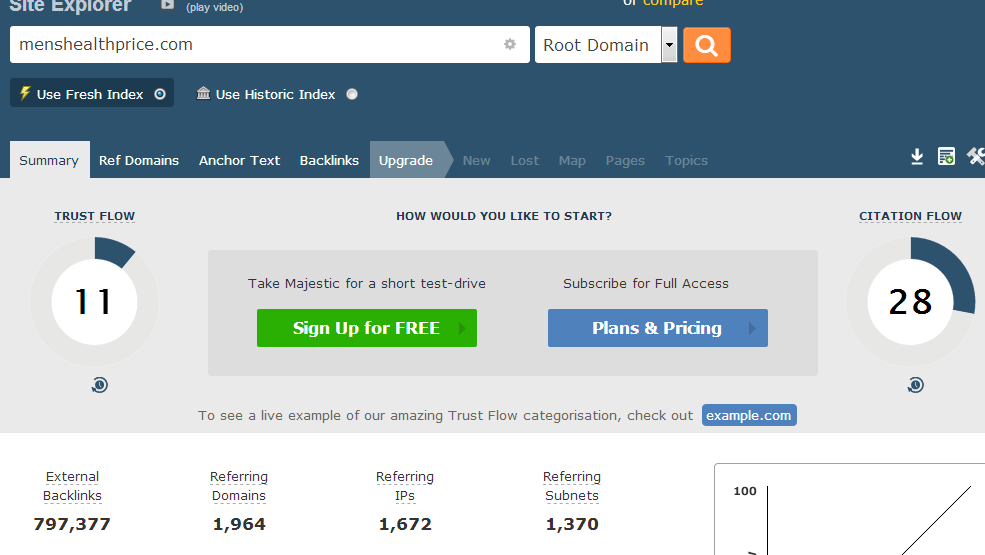Click the orange search magnifier button
The width and height of the screenshot is (985, 555).
(x=707, y=45)
